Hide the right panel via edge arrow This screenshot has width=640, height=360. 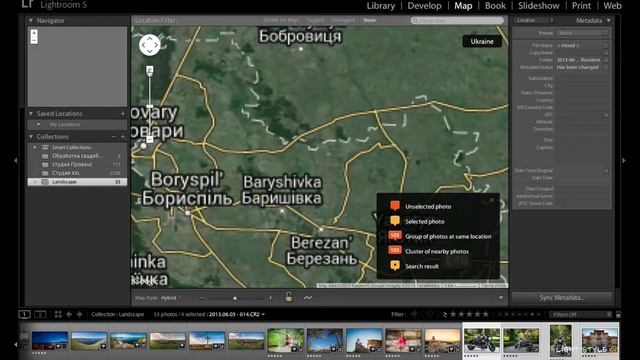tap(624, 160)
